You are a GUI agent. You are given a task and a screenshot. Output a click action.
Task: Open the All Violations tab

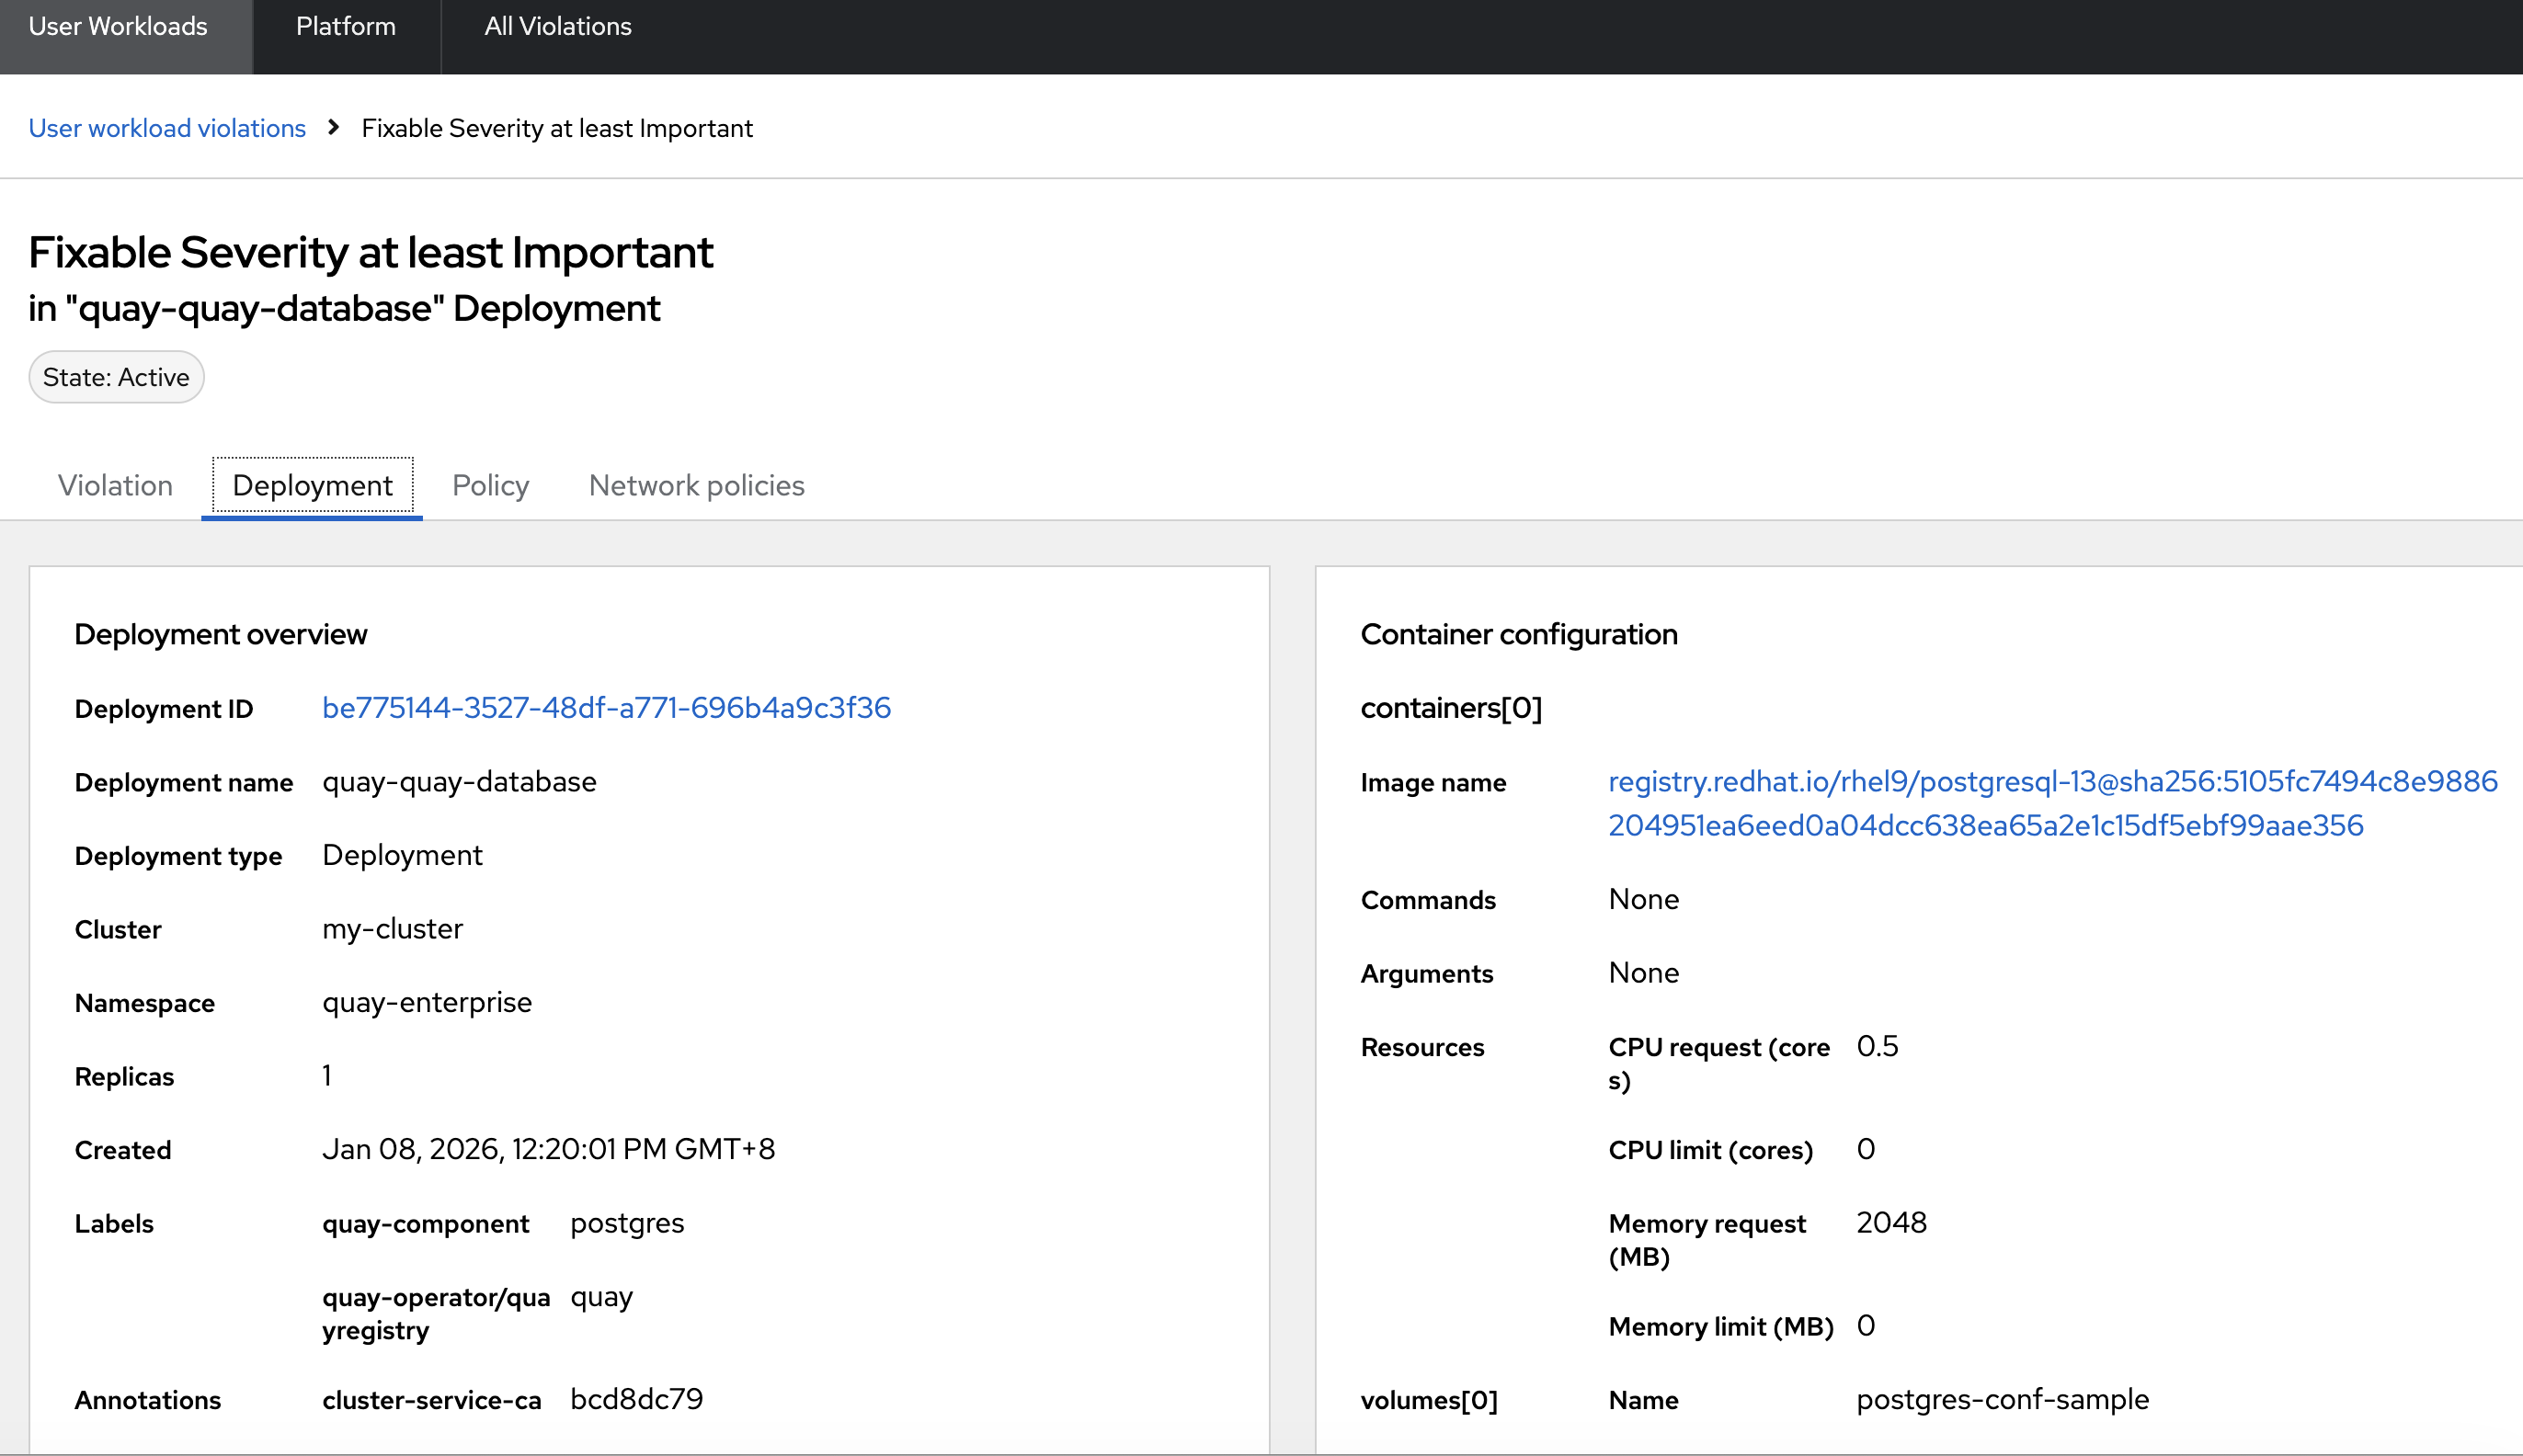click(557, 27)
